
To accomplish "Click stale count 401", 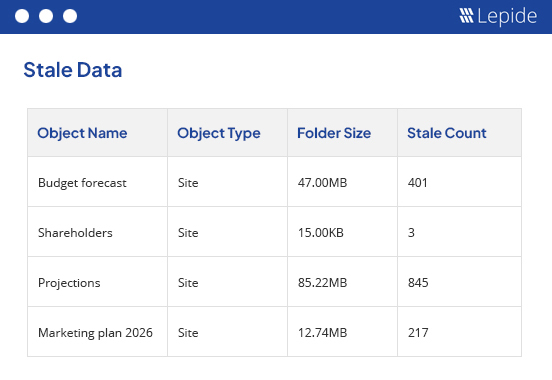I will click(x=418, y=183).
